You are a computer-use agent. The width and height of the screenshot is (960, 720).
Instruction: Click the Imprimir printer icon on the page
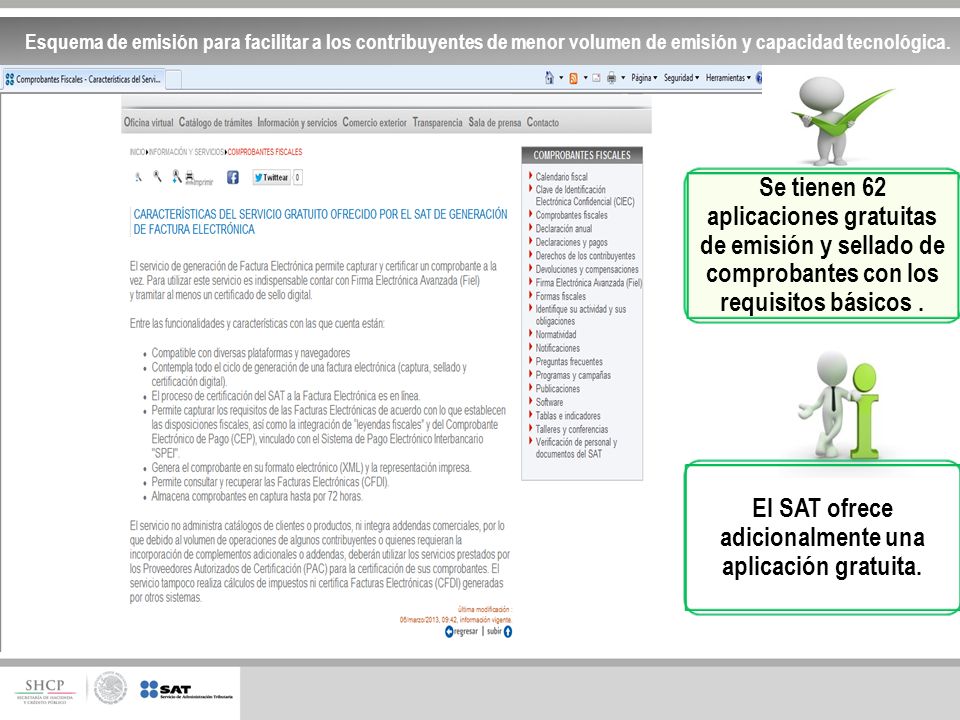click(x=190, y=178)
